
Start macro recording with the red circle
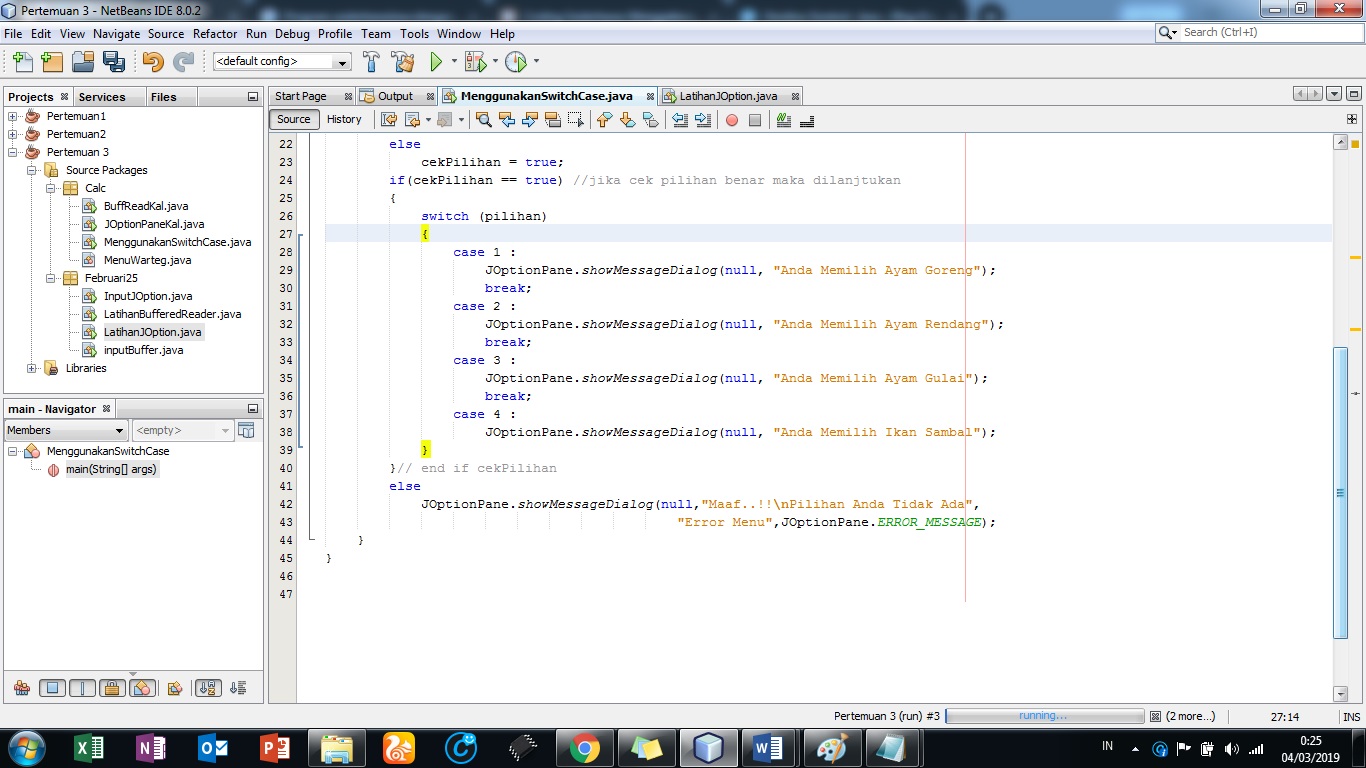coord(732,120)
